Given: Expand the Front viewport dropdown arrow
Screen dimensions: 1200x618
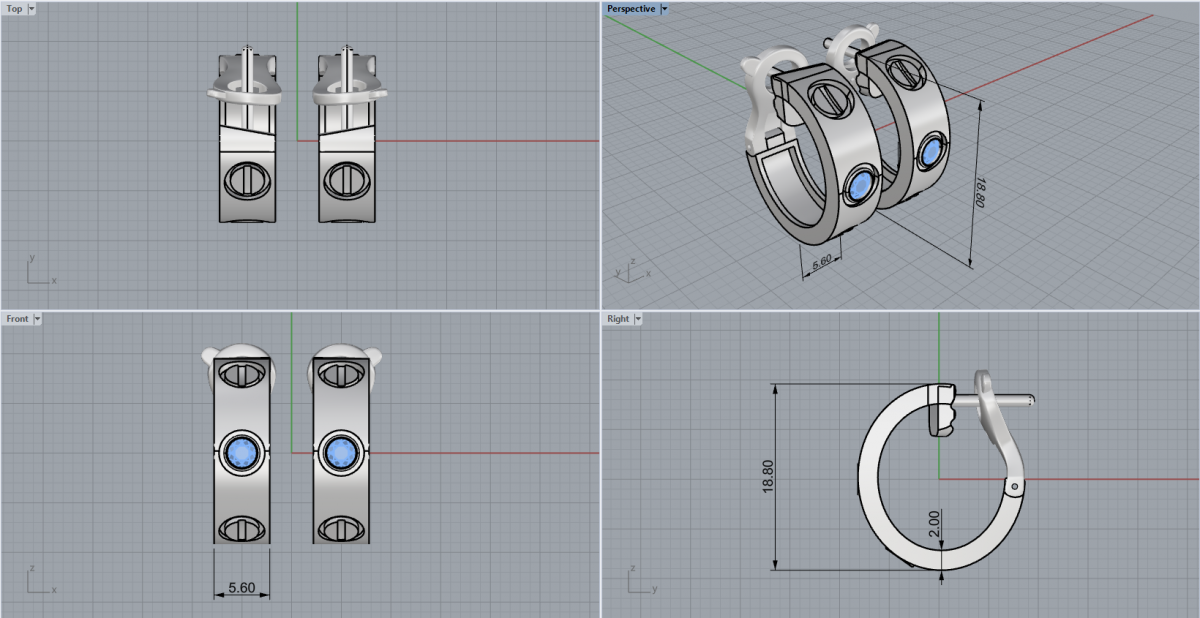Looking at the screenshot, I should [x=37, y=319].
